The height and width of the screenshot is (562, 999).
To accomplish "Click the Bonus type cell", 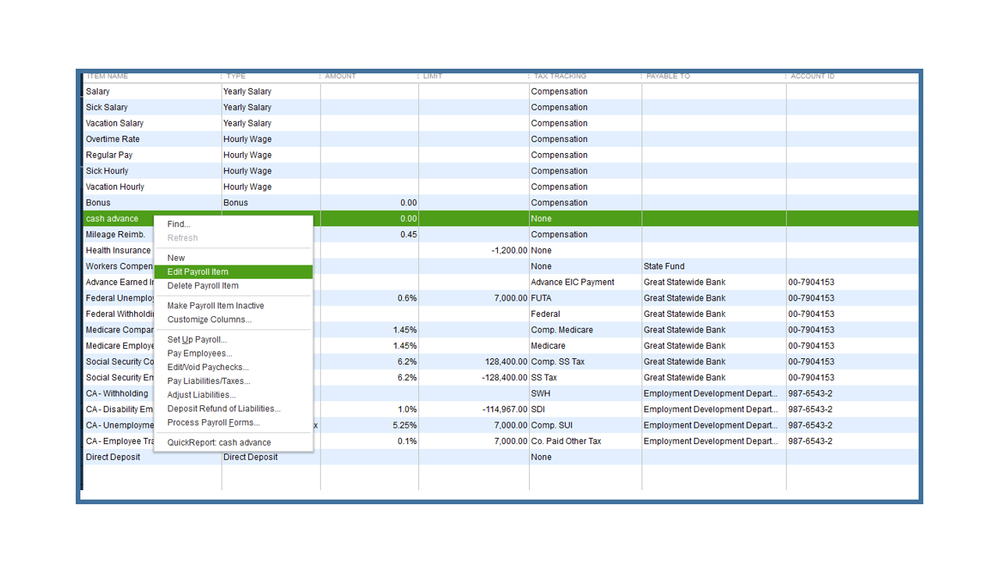I will coord(235,203).
